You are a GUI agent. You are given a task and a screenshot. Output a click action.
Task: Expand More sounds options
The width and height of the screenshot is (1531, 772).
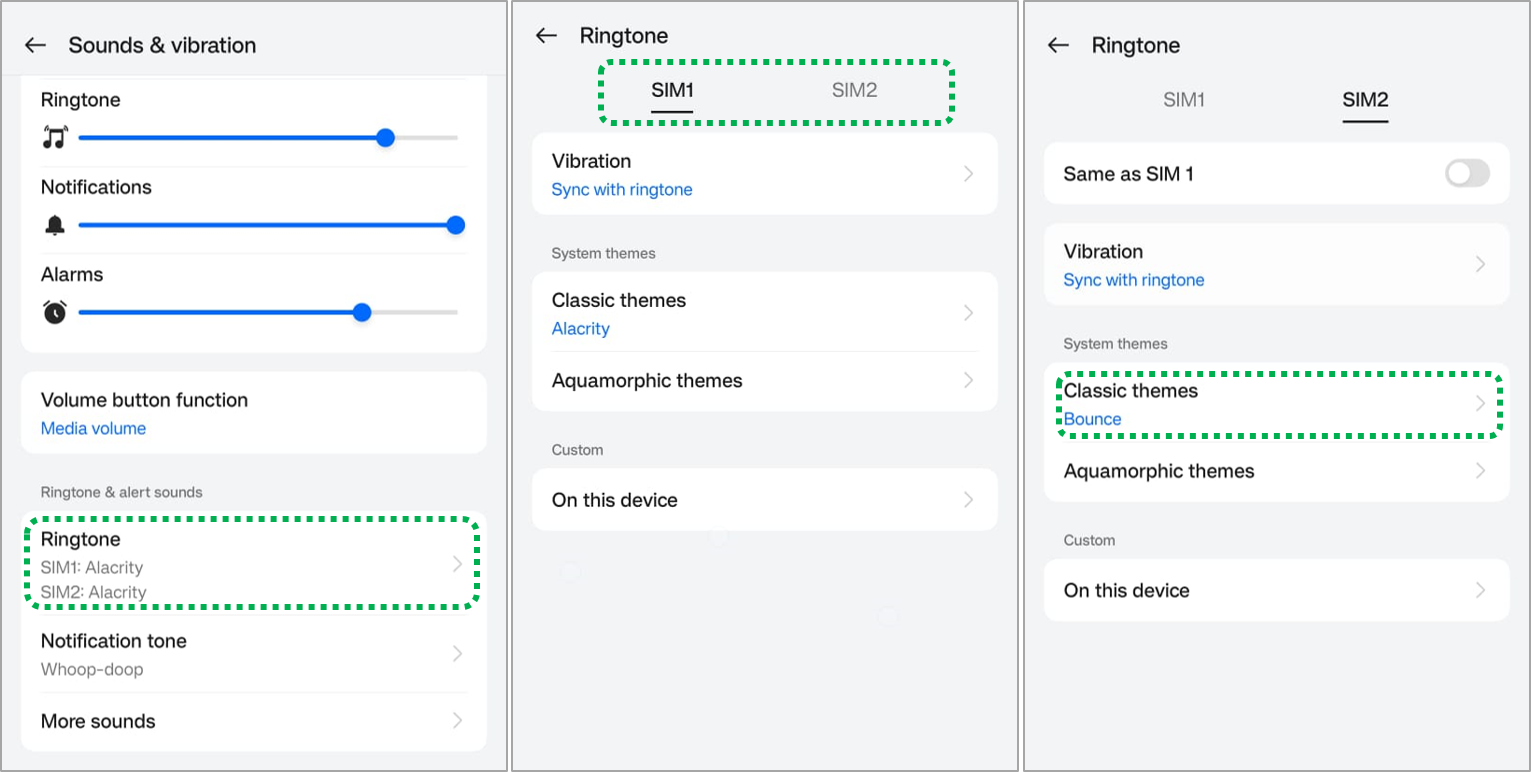pyautogui.click(x=252, y=721)
